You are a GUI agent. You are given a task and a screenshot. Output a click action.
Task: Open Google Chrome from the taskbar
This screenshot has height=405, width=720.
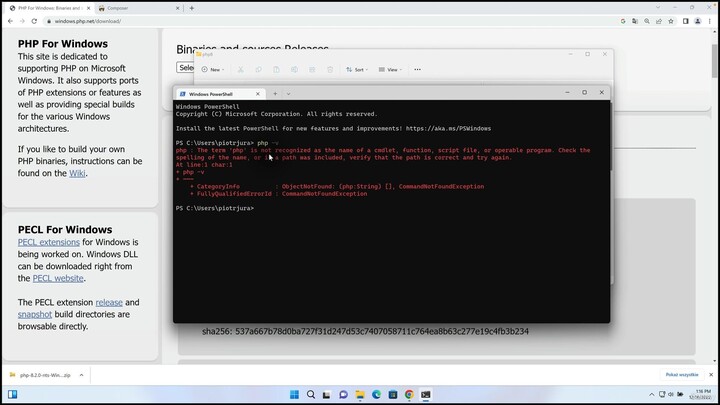coord(409,395)
